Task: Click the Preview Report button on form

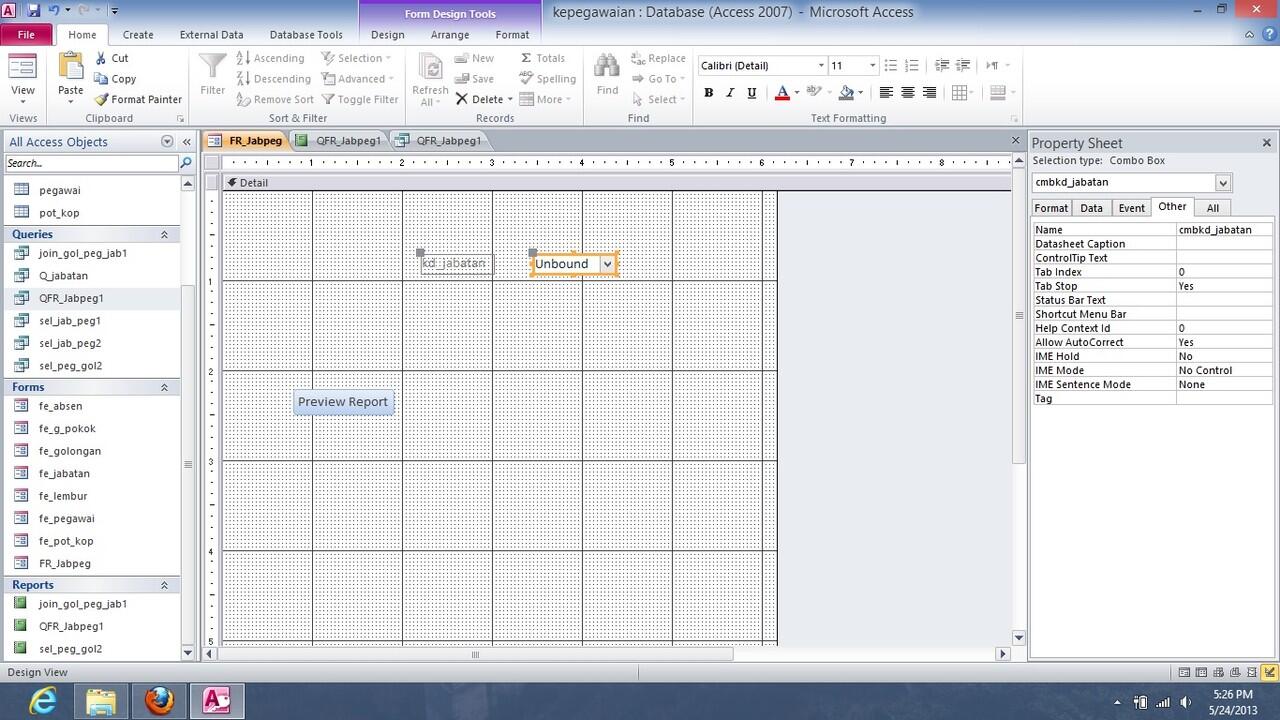Action: pyautogui.click(x=343, y=402)
